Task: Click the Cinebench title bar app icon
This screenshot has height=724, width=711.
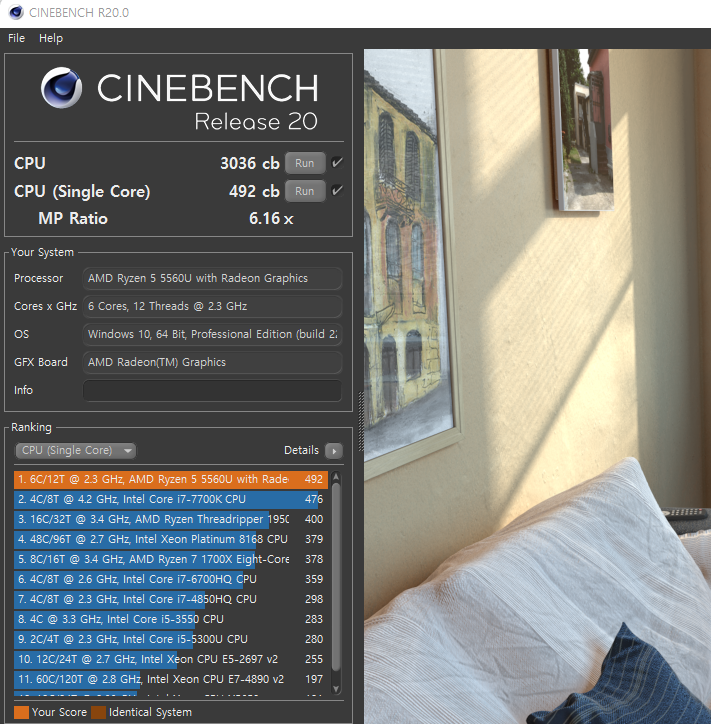Action: point(16,12)
